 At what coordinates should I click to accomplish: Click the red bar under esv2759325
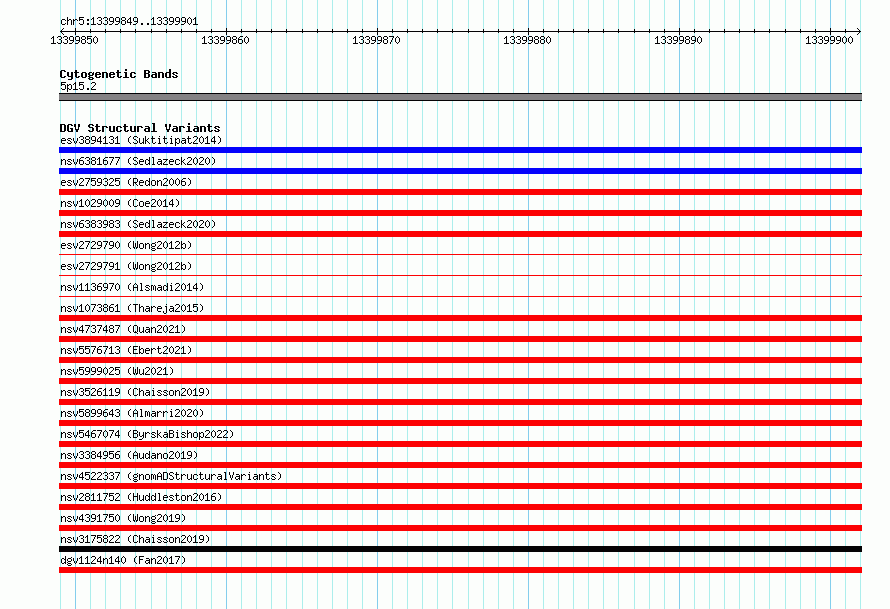pyautogui.click(x=460, y=192)
